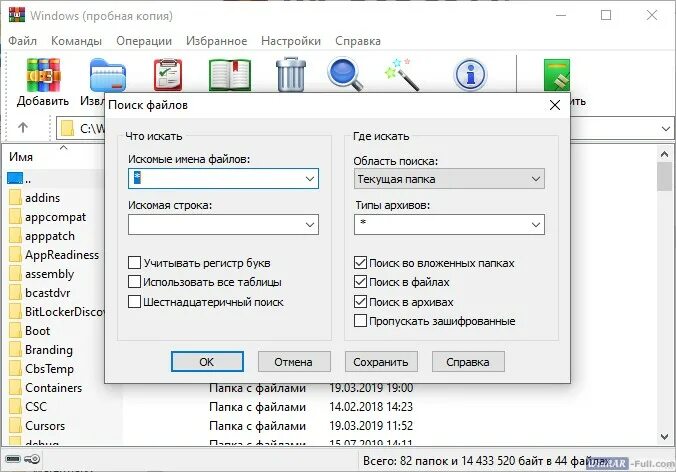
Task: Select the Branding folder name
Action: [49, 350]
